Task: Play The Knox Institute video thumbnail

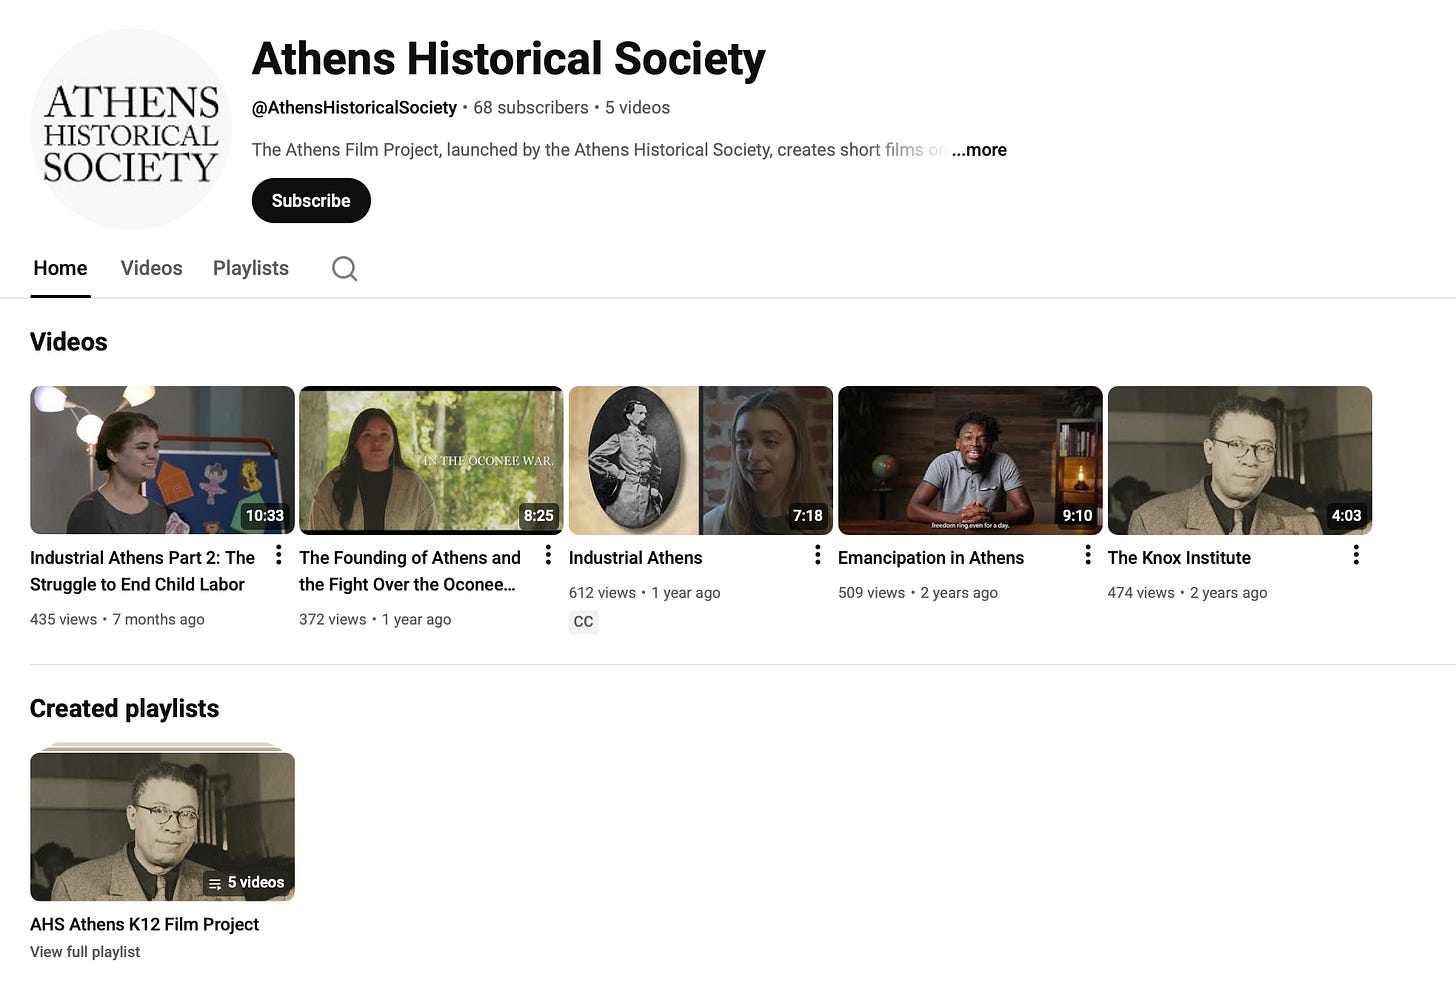Action: coord(1240,460)
